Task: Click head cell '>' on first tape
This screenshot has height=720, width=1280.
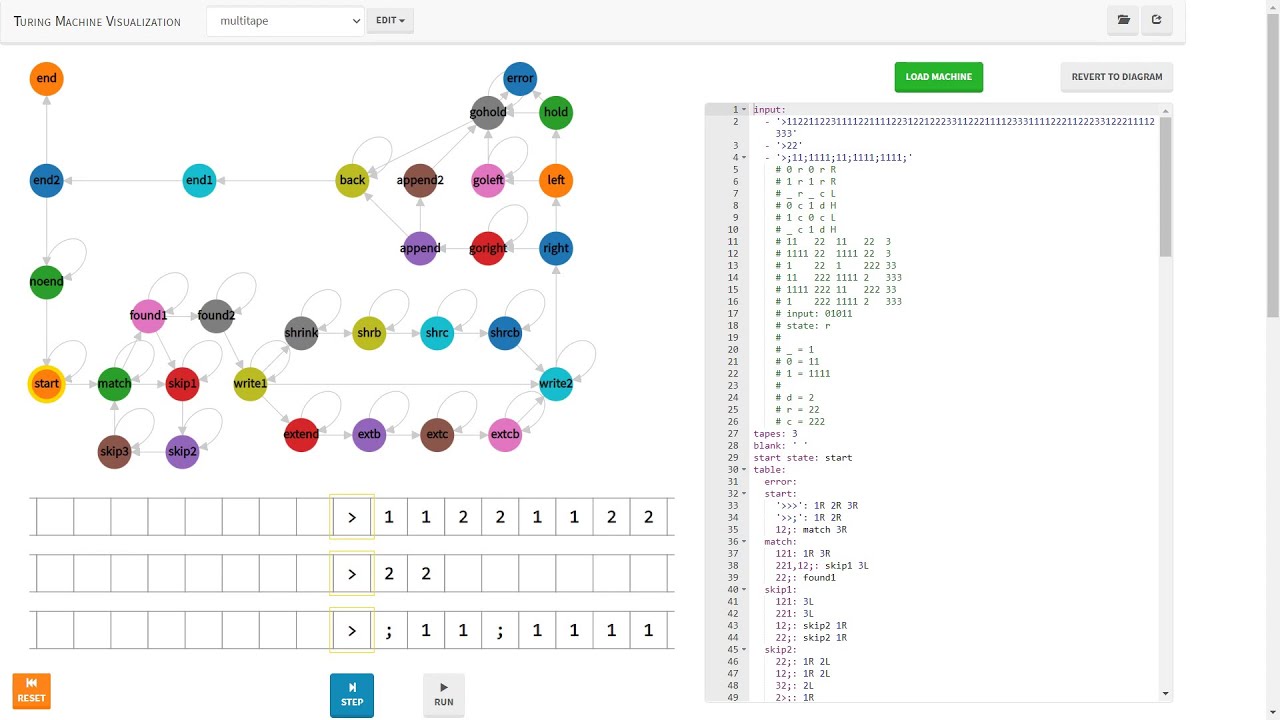Action: coord(352,517)
